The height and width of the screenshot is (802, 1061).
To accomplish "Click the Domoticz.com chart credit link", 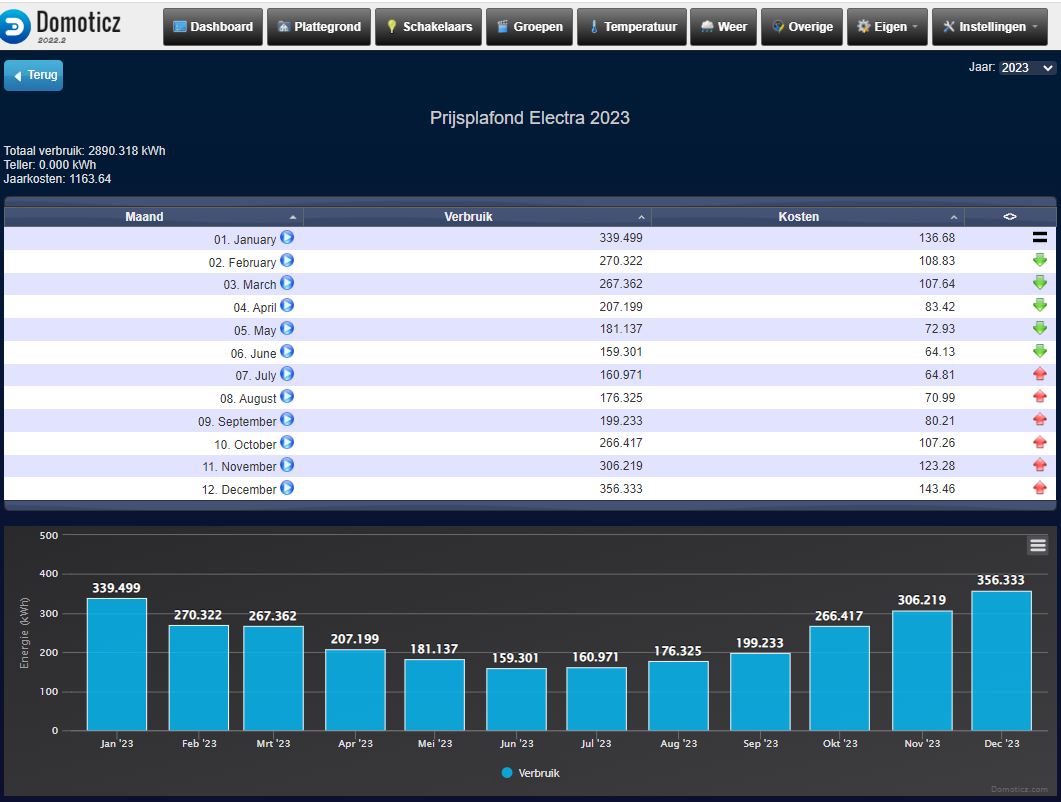I will pos(1019,789).
